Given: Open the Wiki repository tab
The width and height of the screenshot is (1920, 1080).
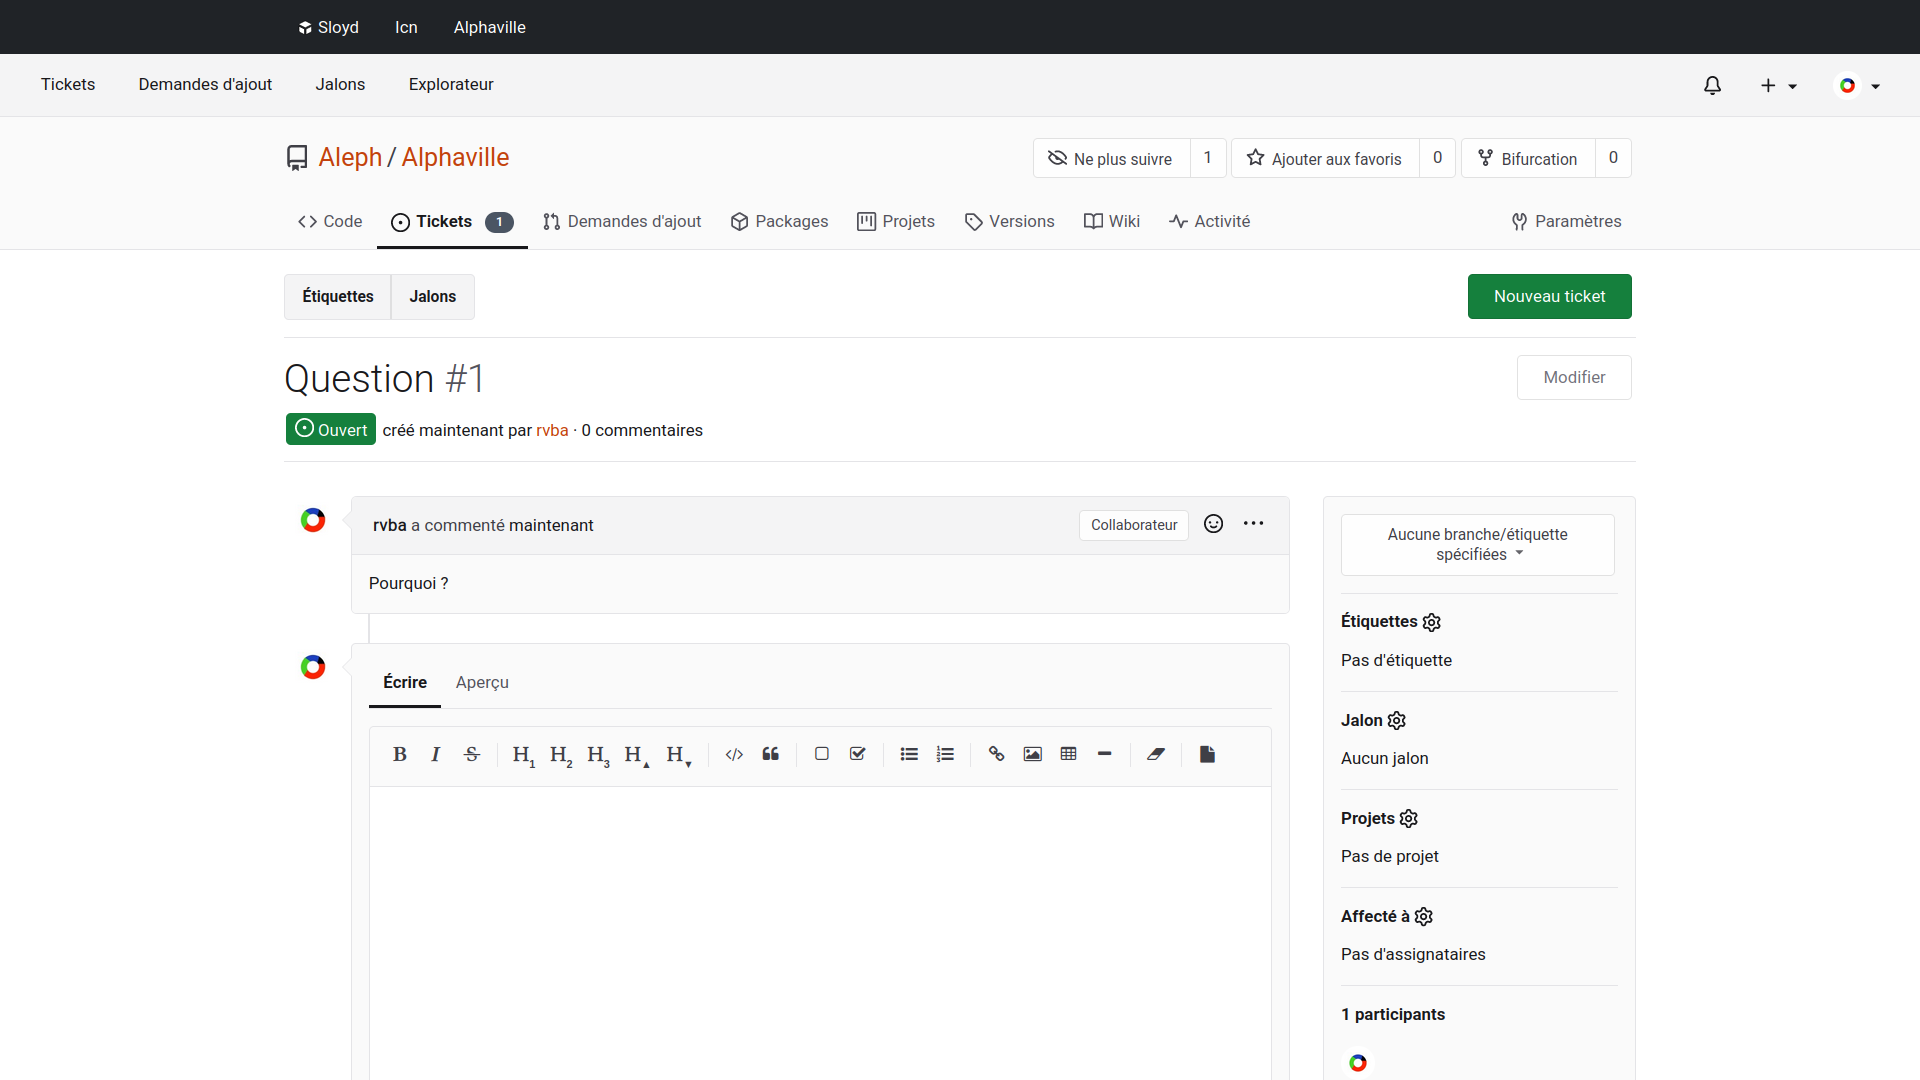Looking at the screenshot, I should coord(1111,221).
